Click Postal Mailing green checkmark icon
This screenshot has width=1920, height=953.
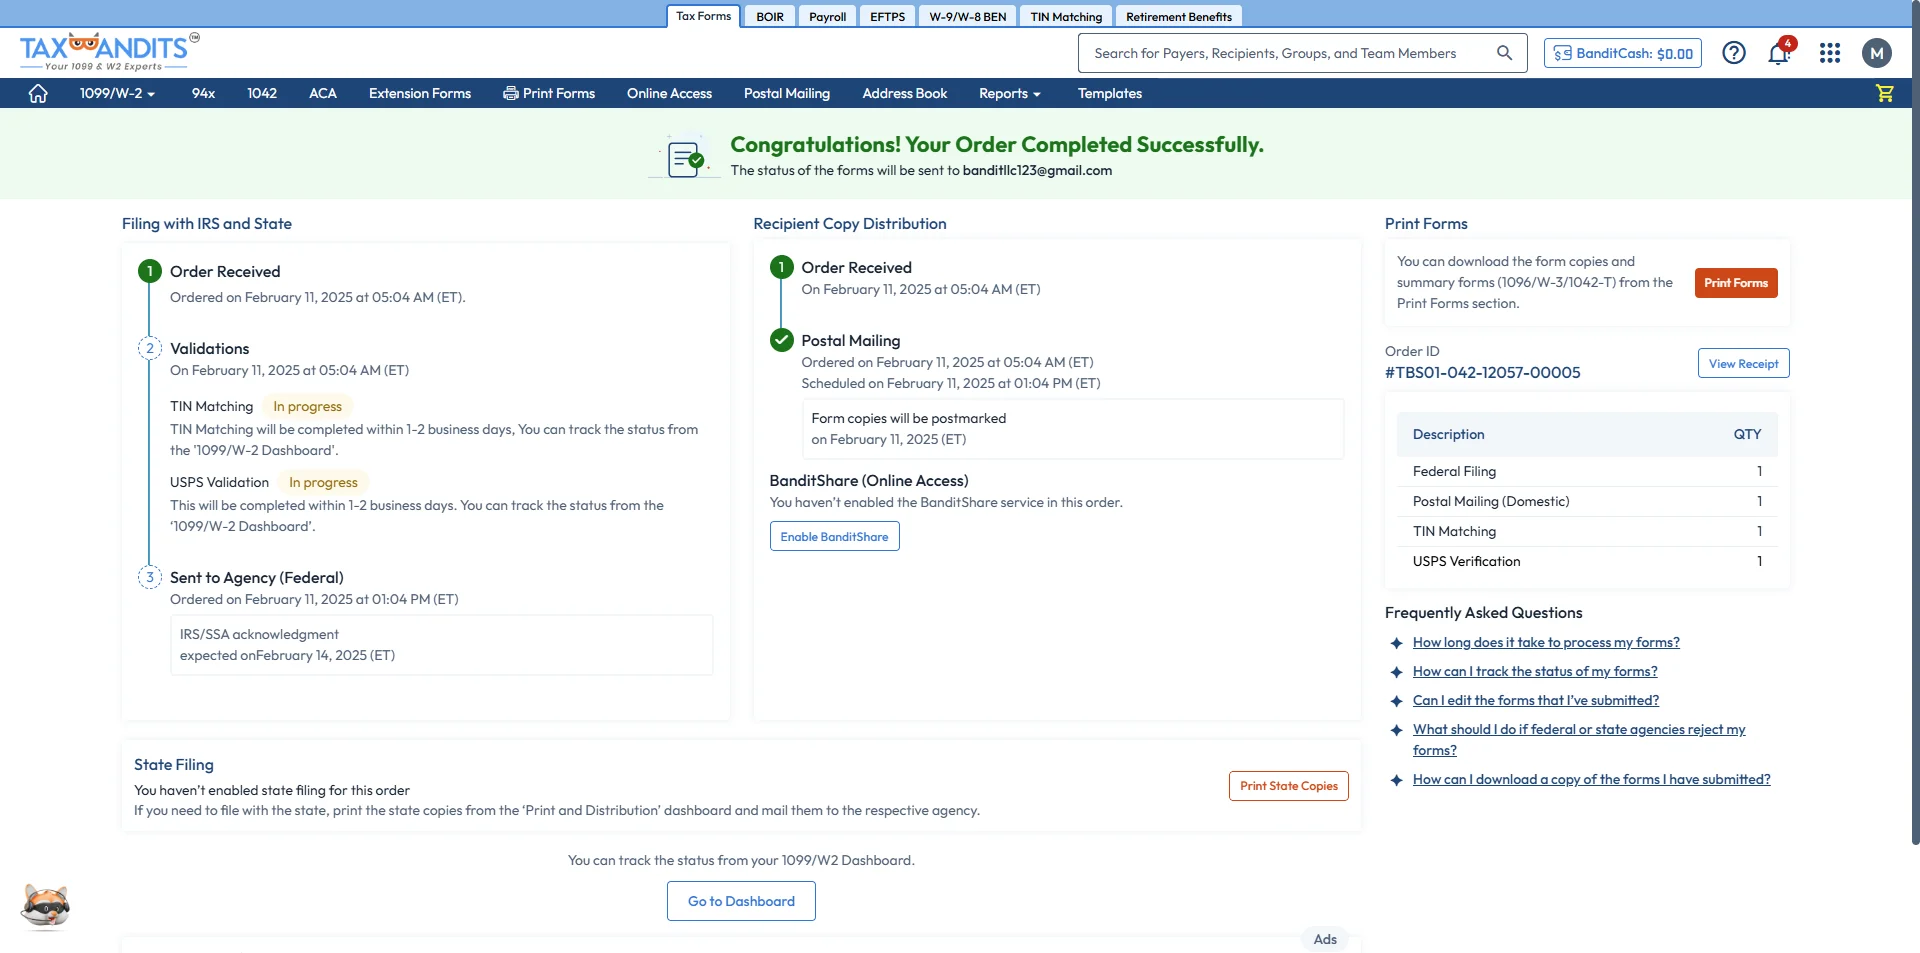781,340
